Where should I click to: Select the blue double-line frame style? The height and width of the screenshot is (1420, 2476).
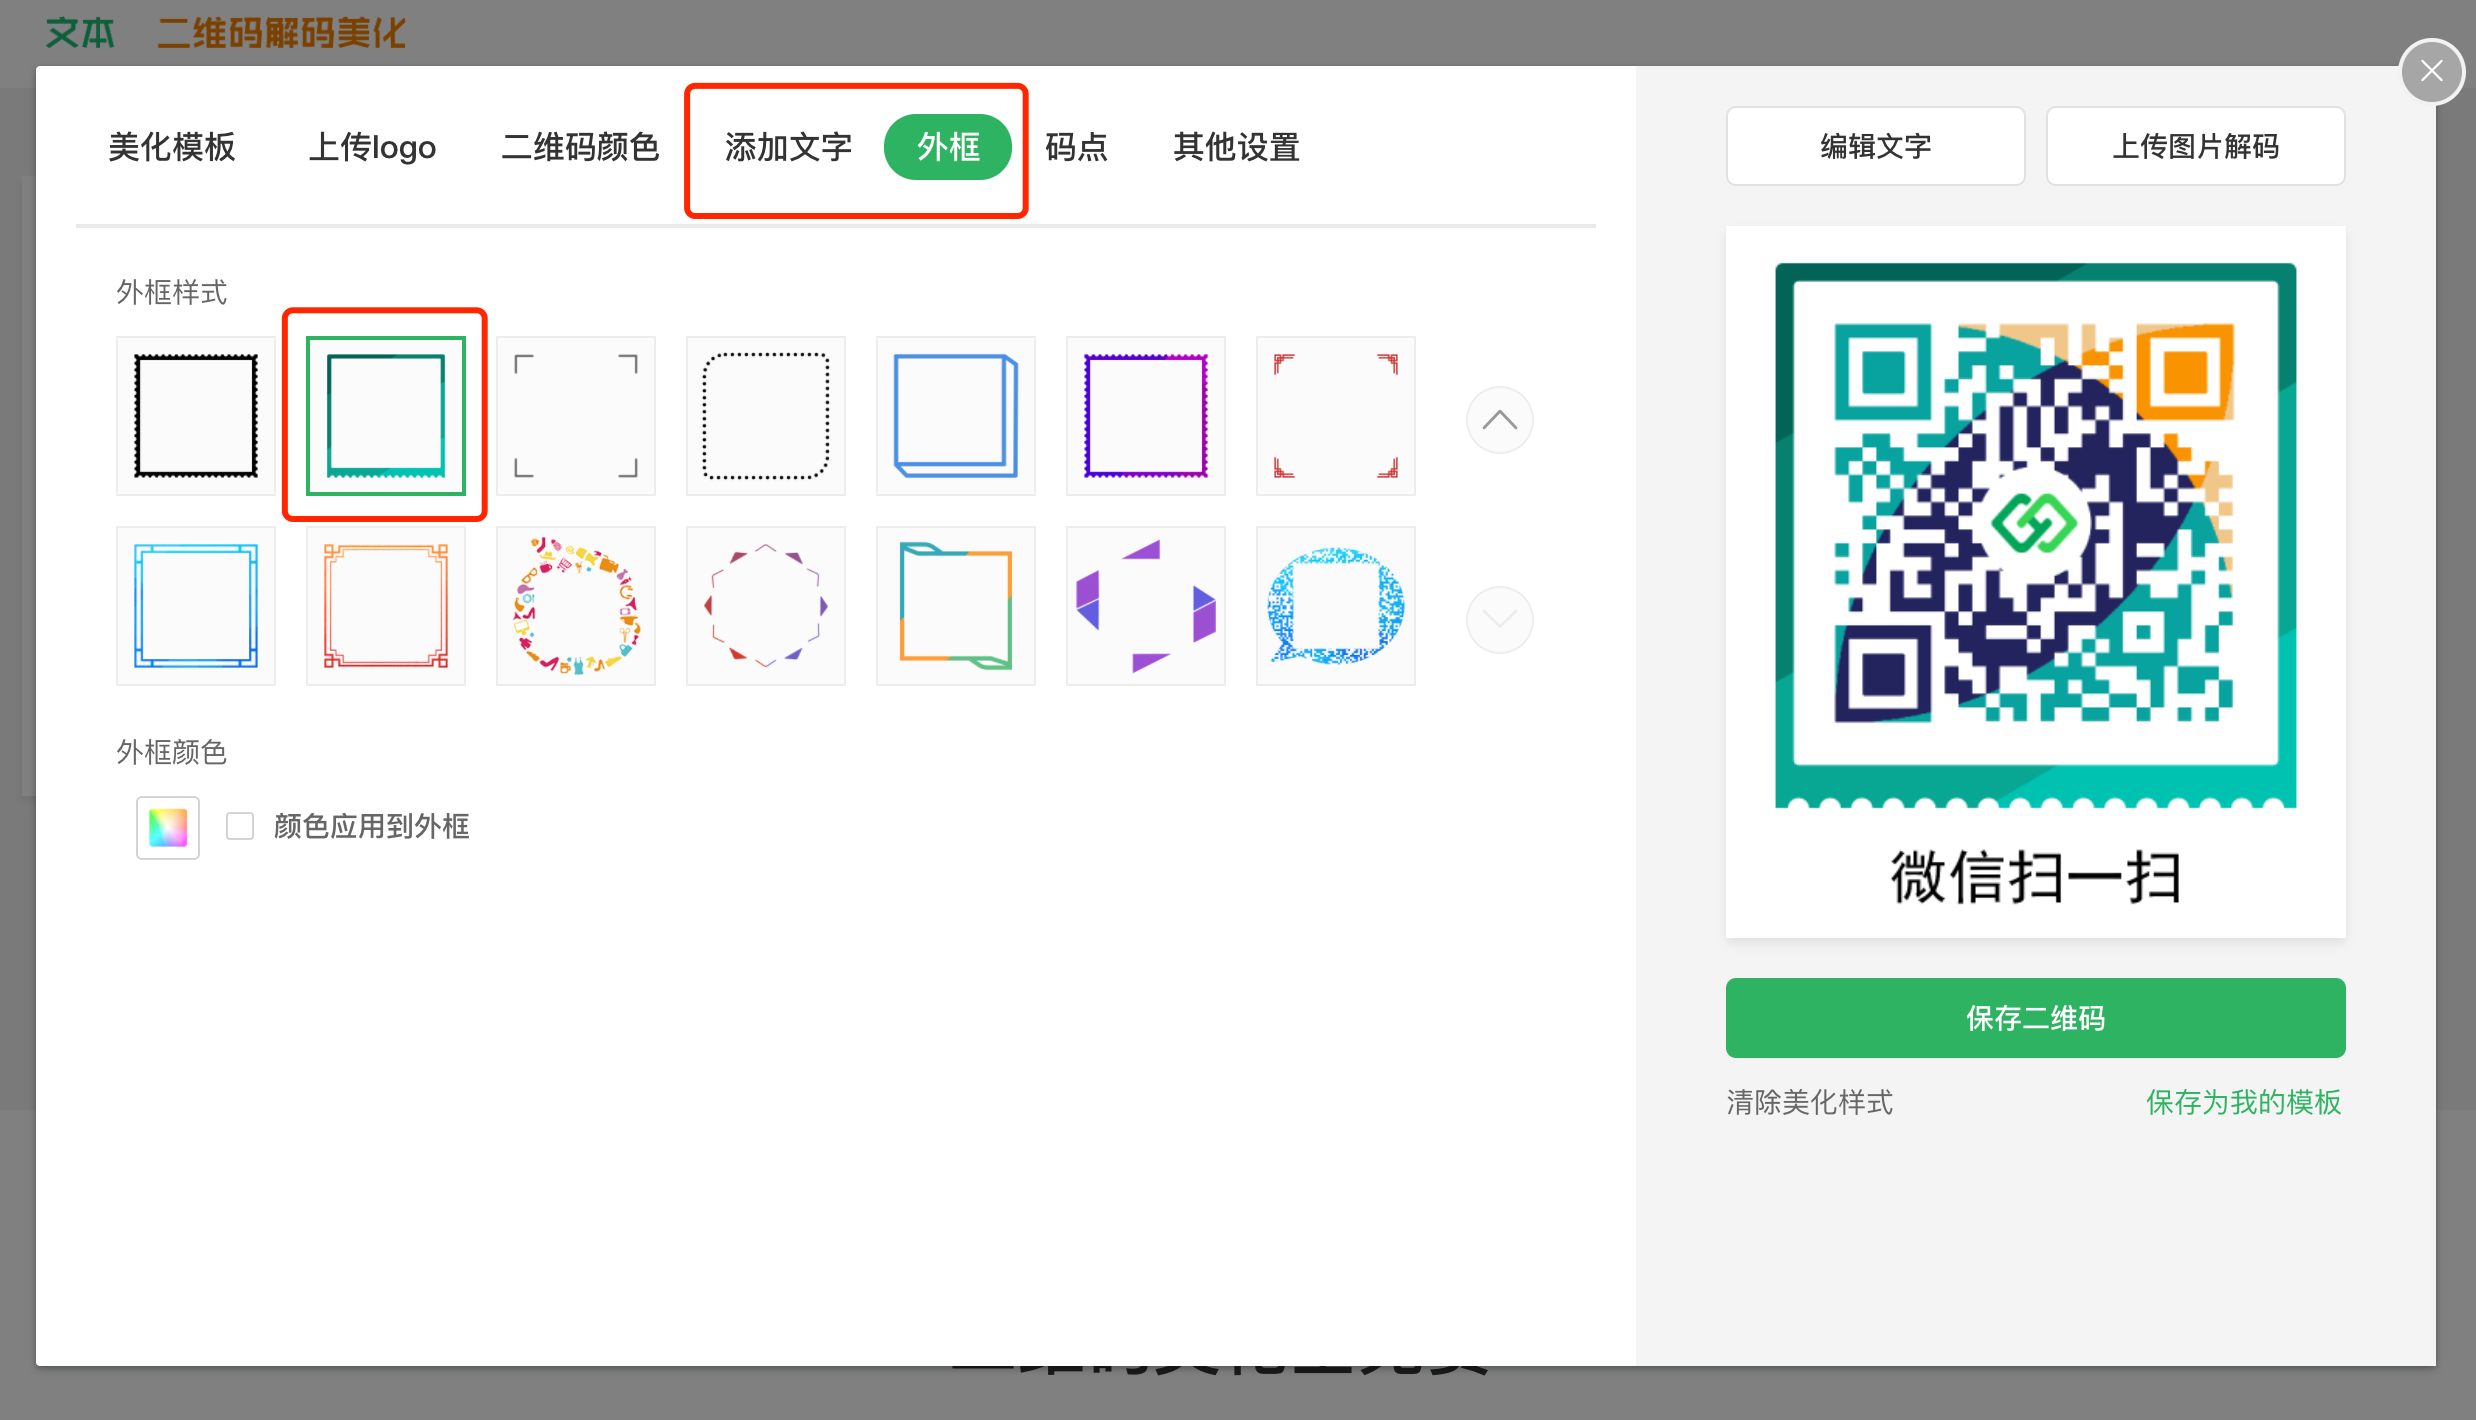(196, 606)
